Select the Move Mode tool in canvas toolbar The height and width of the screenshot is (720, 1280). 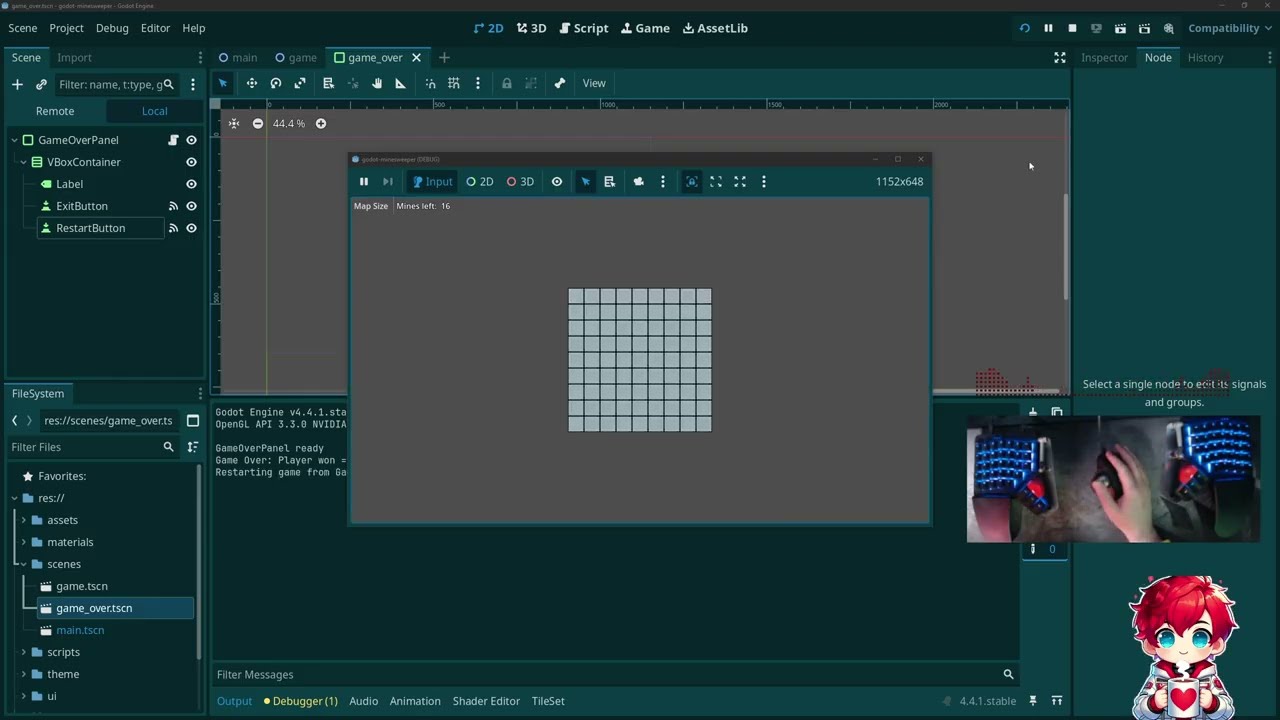click(252, 83)
